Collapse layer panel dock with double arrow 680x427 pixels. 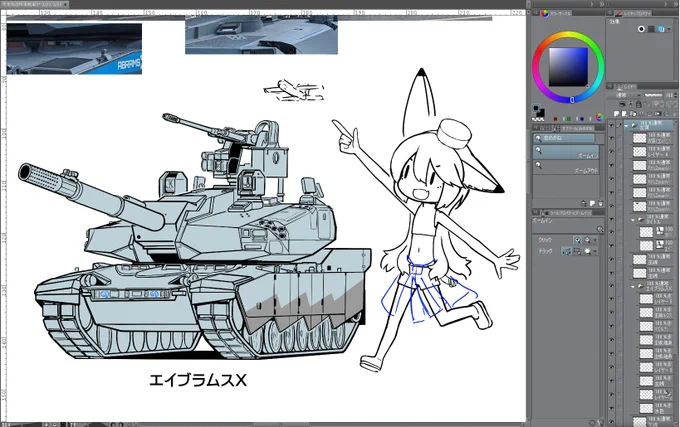[x=677, y=3]
